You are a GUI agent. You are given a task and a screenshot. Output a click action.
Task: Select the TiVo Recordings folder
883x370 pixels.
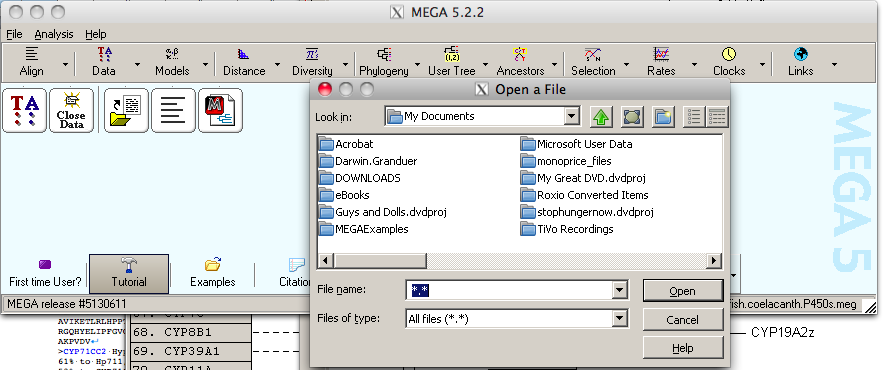pos(567,229)
